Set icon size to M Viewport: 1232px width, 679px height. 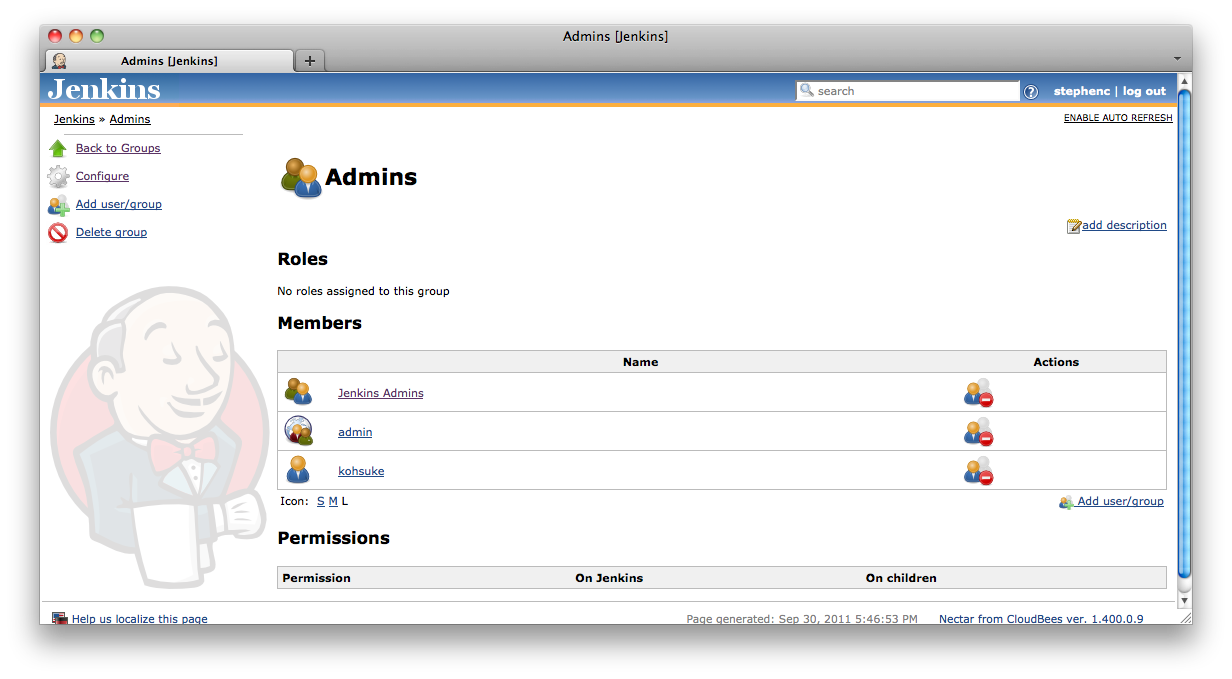pyautogui.click(x=333, y=501)
